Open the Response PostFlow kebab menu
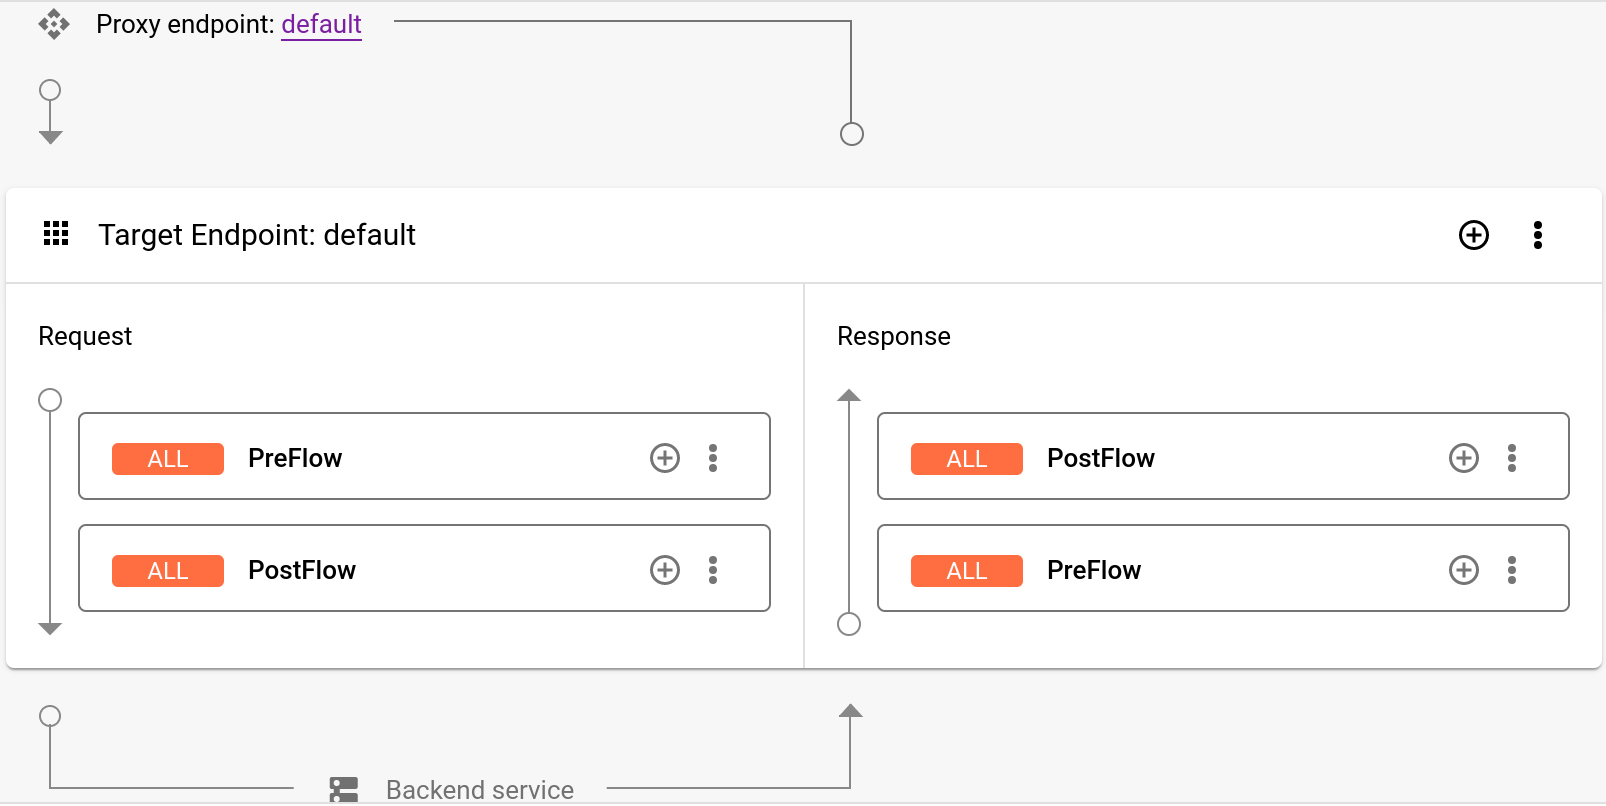Screen dimensions: 1606x806 [x=1512, y=457]
